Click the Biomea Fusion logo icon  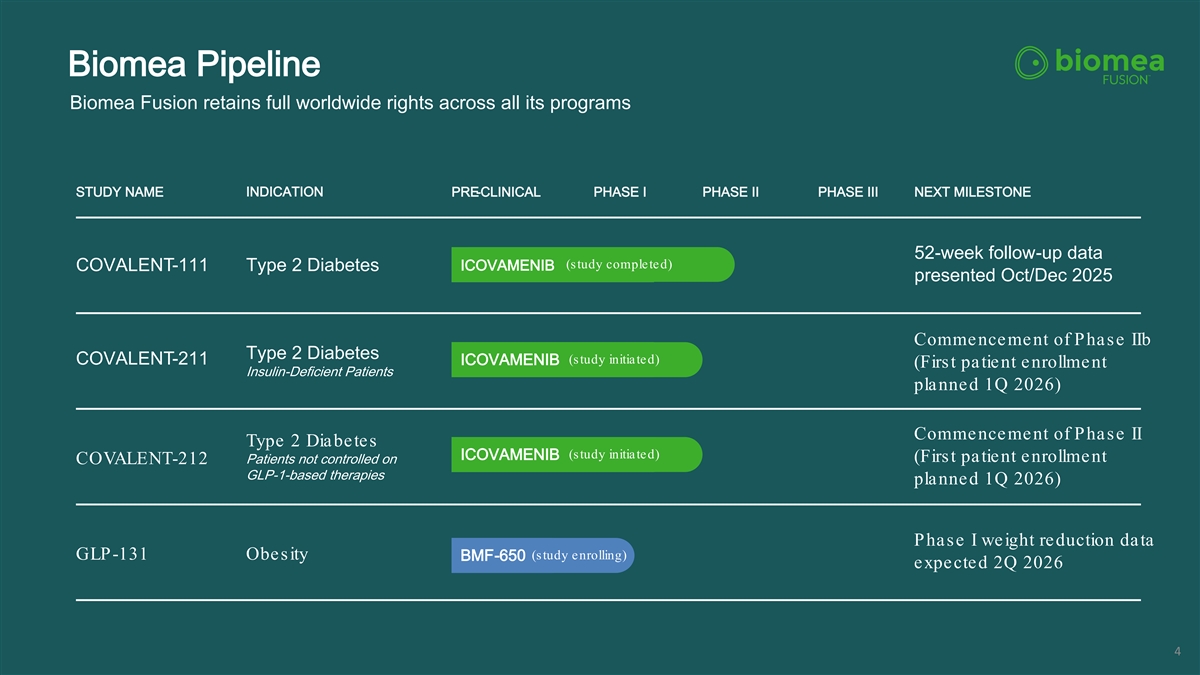click(1031, 63)
